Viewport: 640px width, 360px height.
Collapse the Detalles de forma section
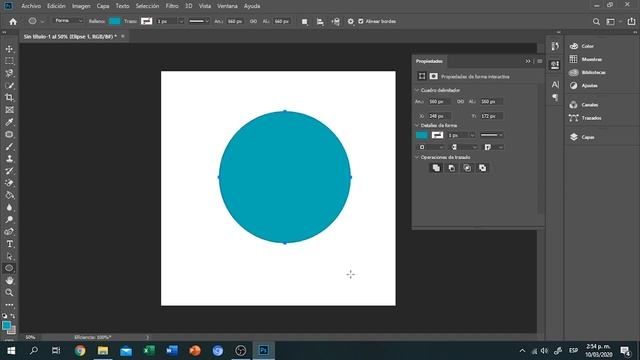417,125
